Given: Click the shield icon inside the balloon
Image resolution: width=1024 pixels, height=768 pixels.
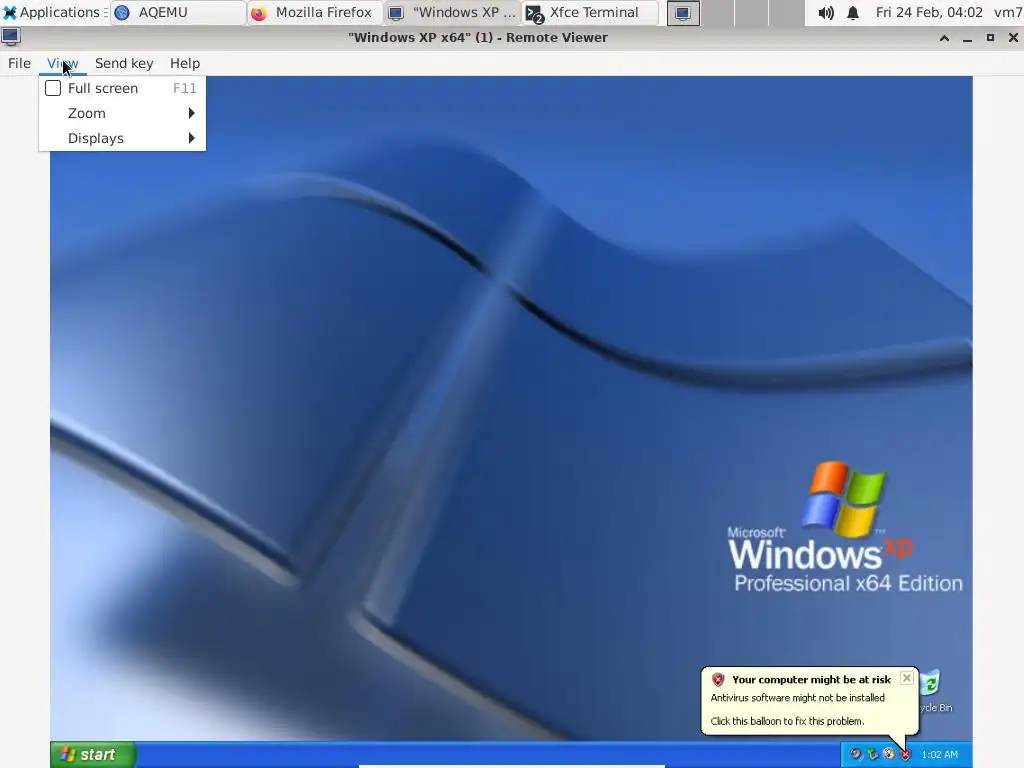Looking at the screenshot, I should (x=718, y=679).
